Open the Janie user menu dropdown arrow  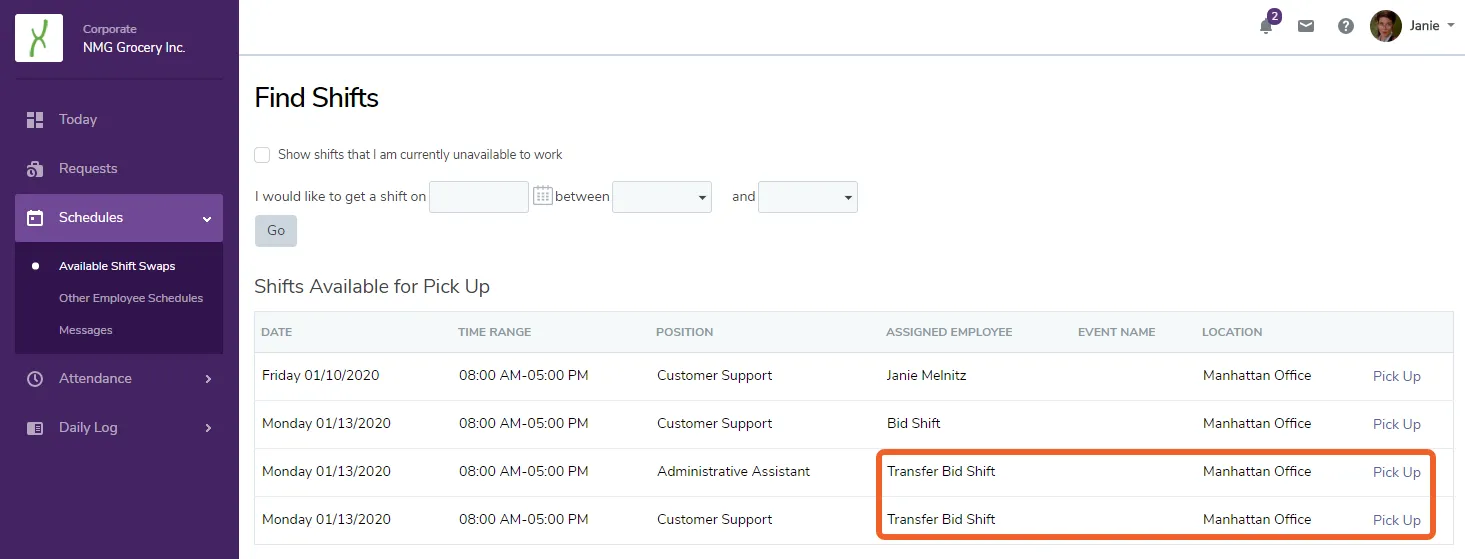[1451, 26]
